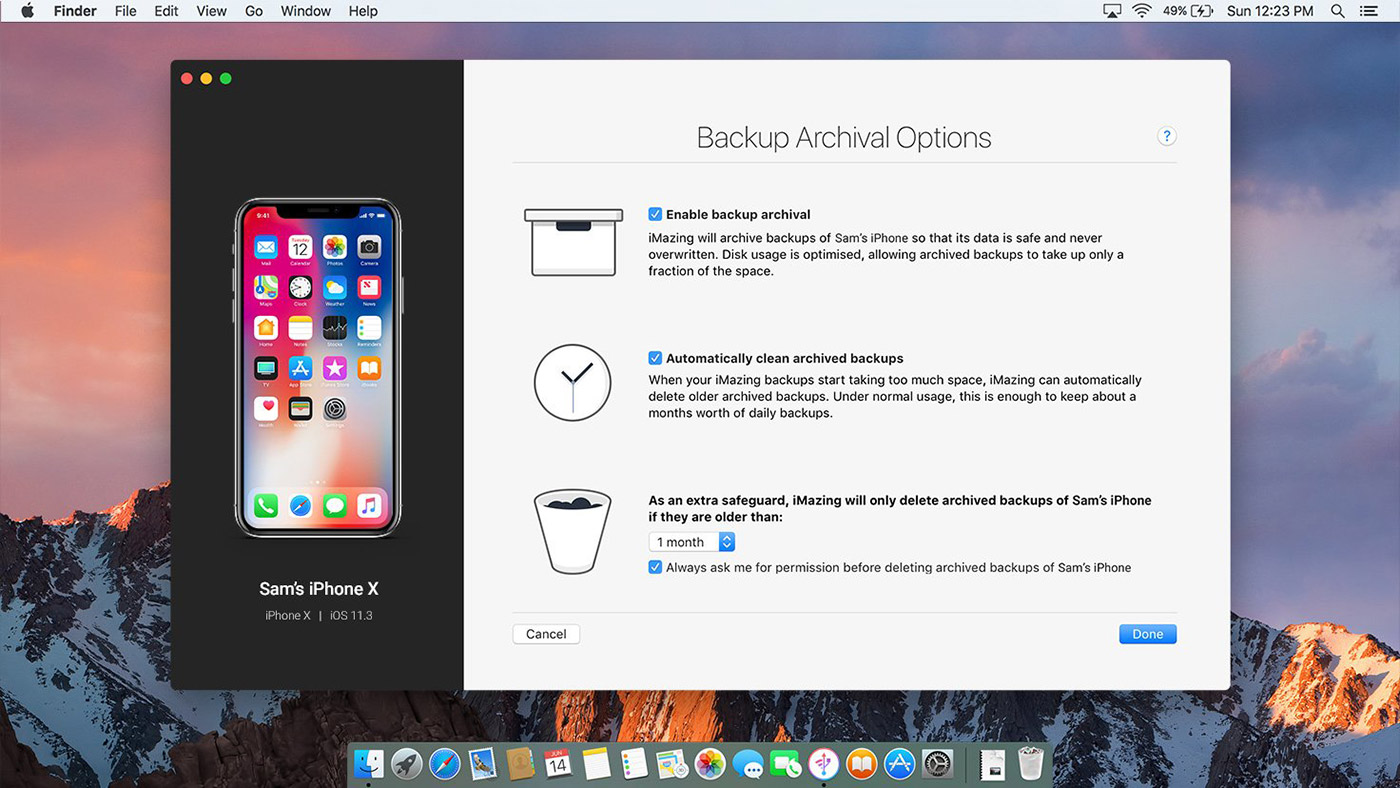Click the help question mark button

point(1166,137)
